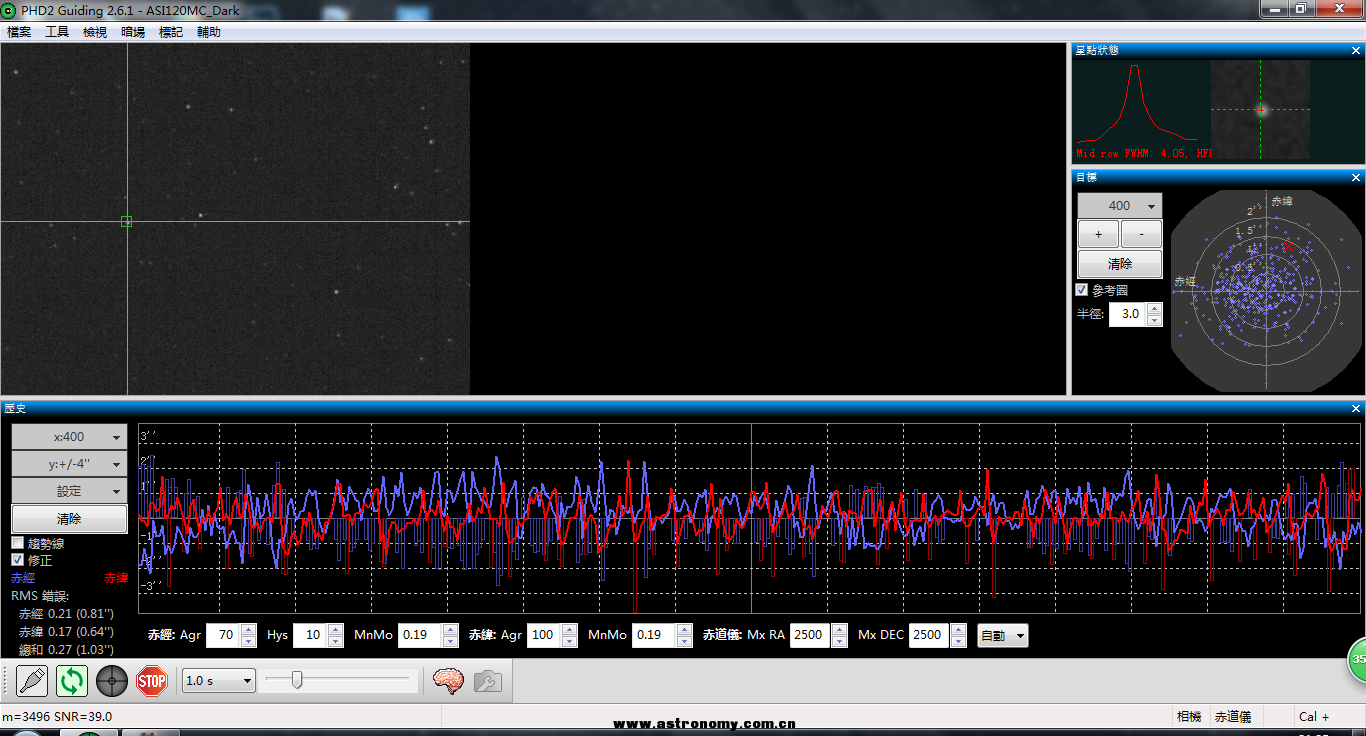Click 清除 button in target panel
This screenshot has width=1366, height=736.
pyautogui.click(x=1120, y=264)
